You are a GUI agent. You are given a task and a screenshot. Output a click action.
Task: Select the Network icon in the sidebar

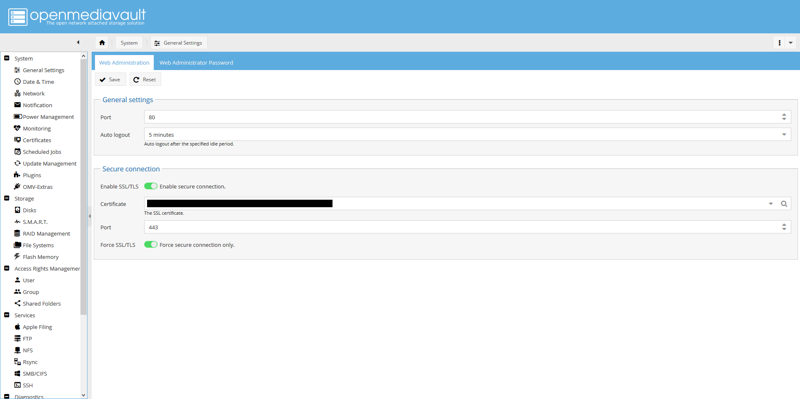point(17,93)
